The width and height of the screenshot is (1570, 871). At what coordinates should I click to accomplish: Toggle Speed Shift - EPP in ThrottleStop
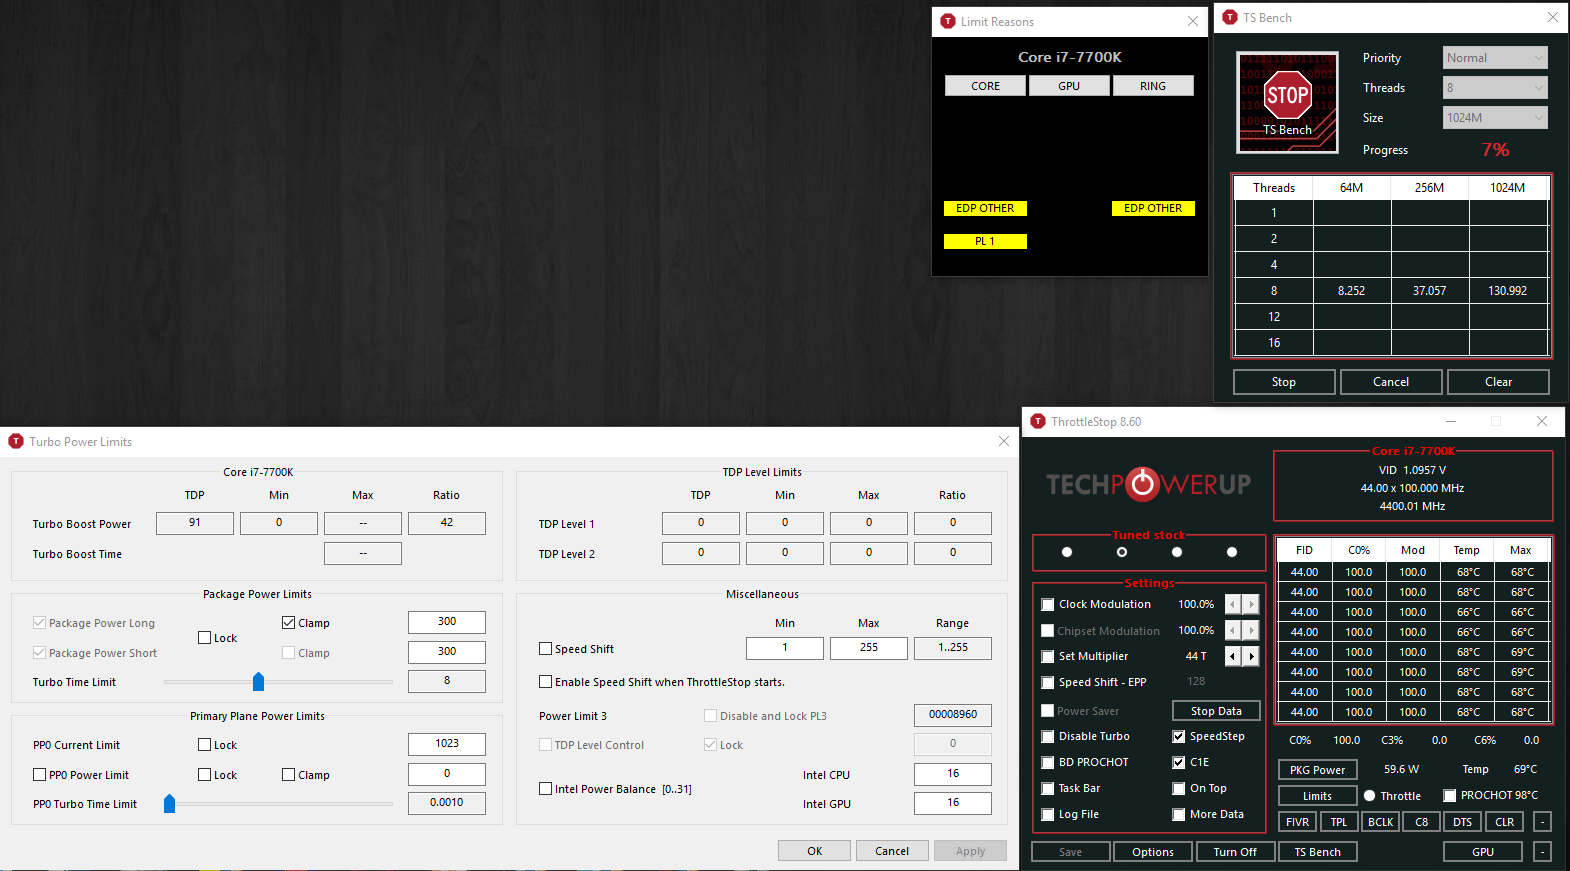point(1048,682)
